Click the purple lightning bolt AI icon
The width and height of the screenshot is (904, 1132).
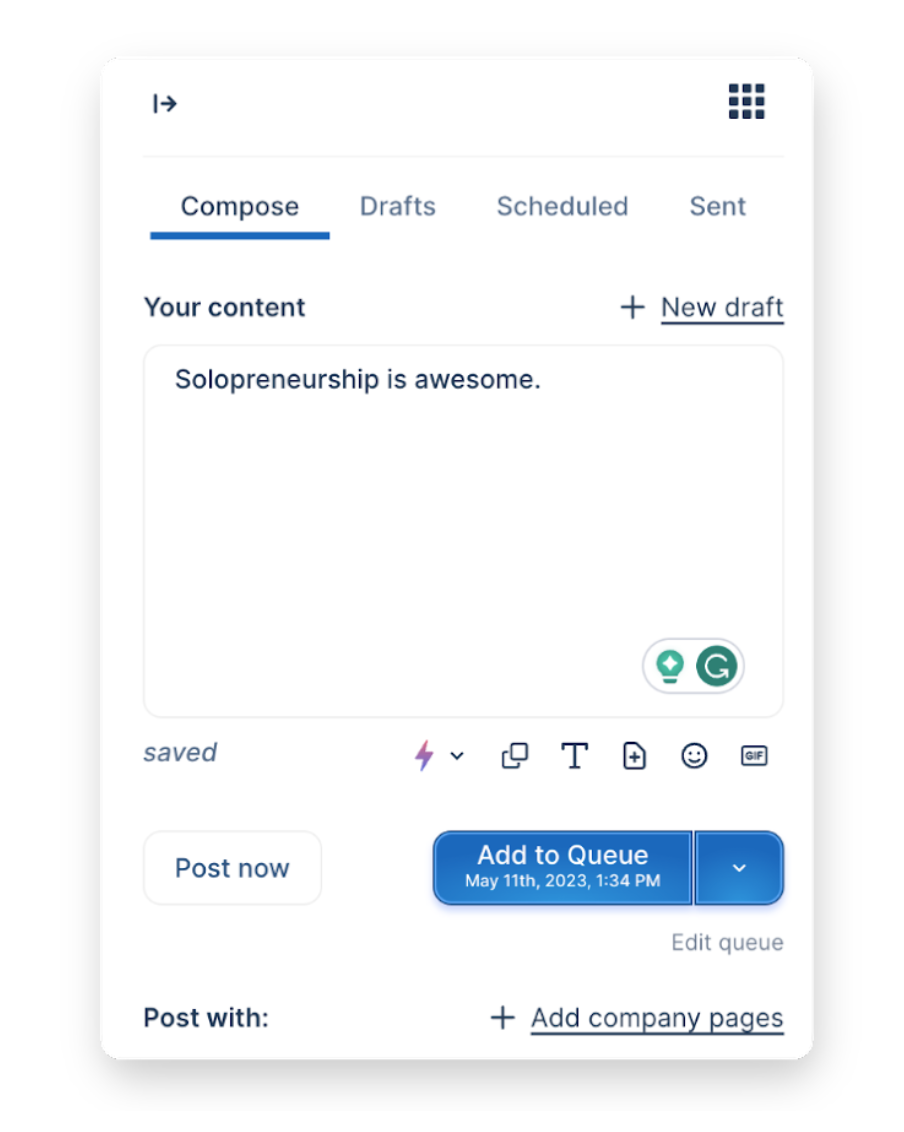[424, 756]
